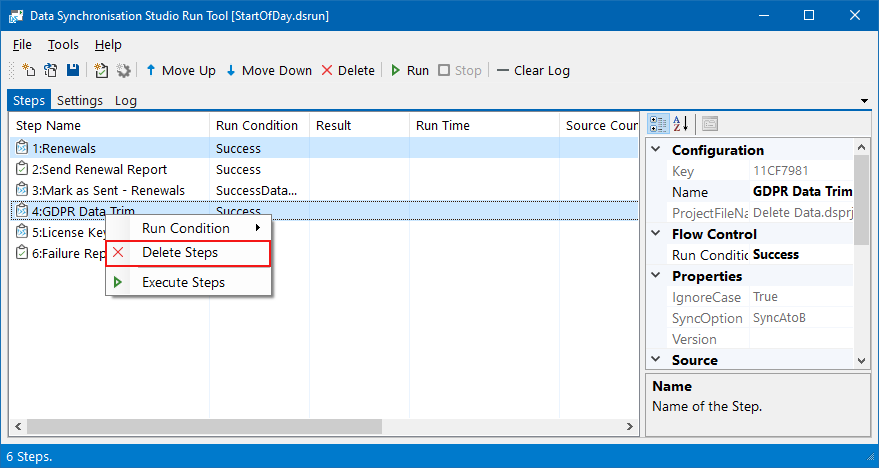Screen dimensions: 879x468
Task: Click Success run condition for 2:Send Renewal Report
Action: pos(238,169)
